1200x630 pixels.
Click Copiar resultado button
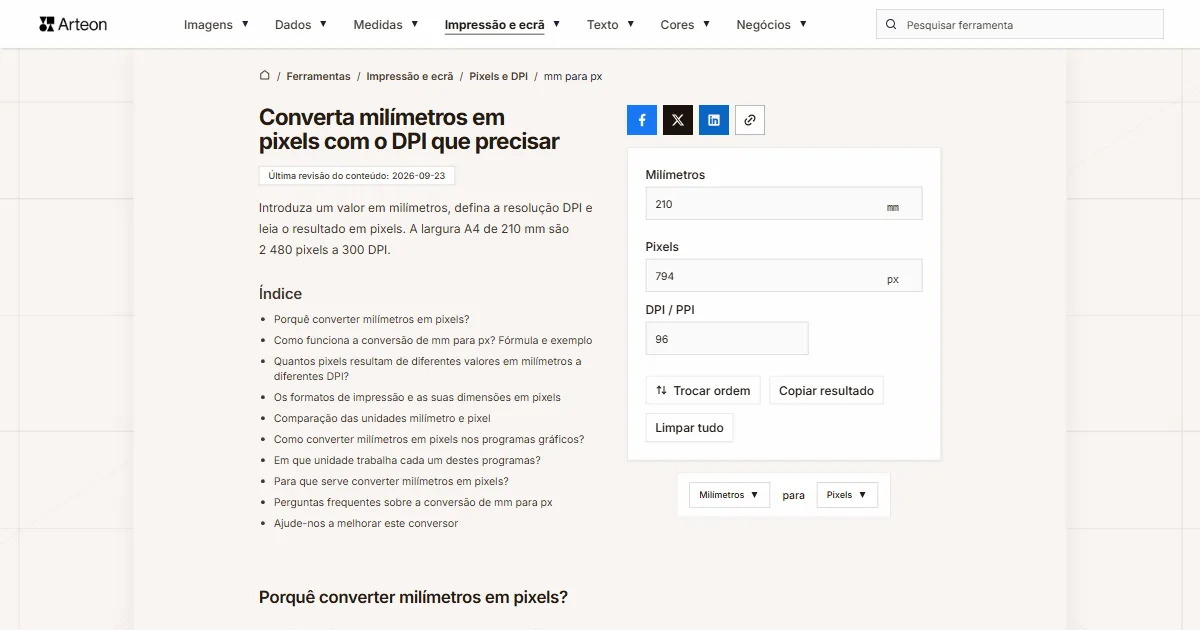(826, 391)
